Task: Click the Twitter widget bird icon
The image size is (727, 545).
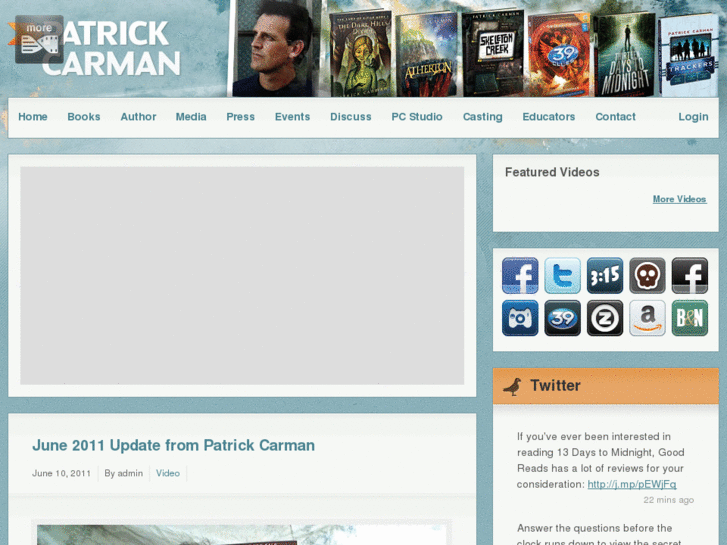Action: pos(512,386)
